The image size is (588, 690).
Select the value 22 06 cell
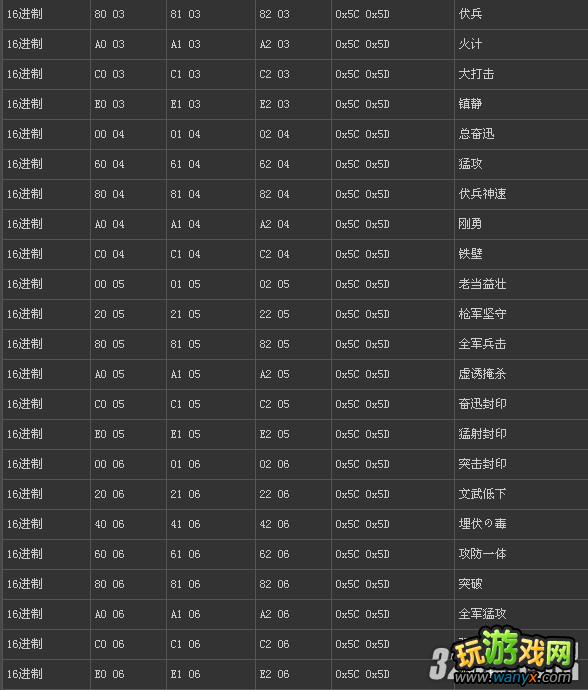point(274,494)
